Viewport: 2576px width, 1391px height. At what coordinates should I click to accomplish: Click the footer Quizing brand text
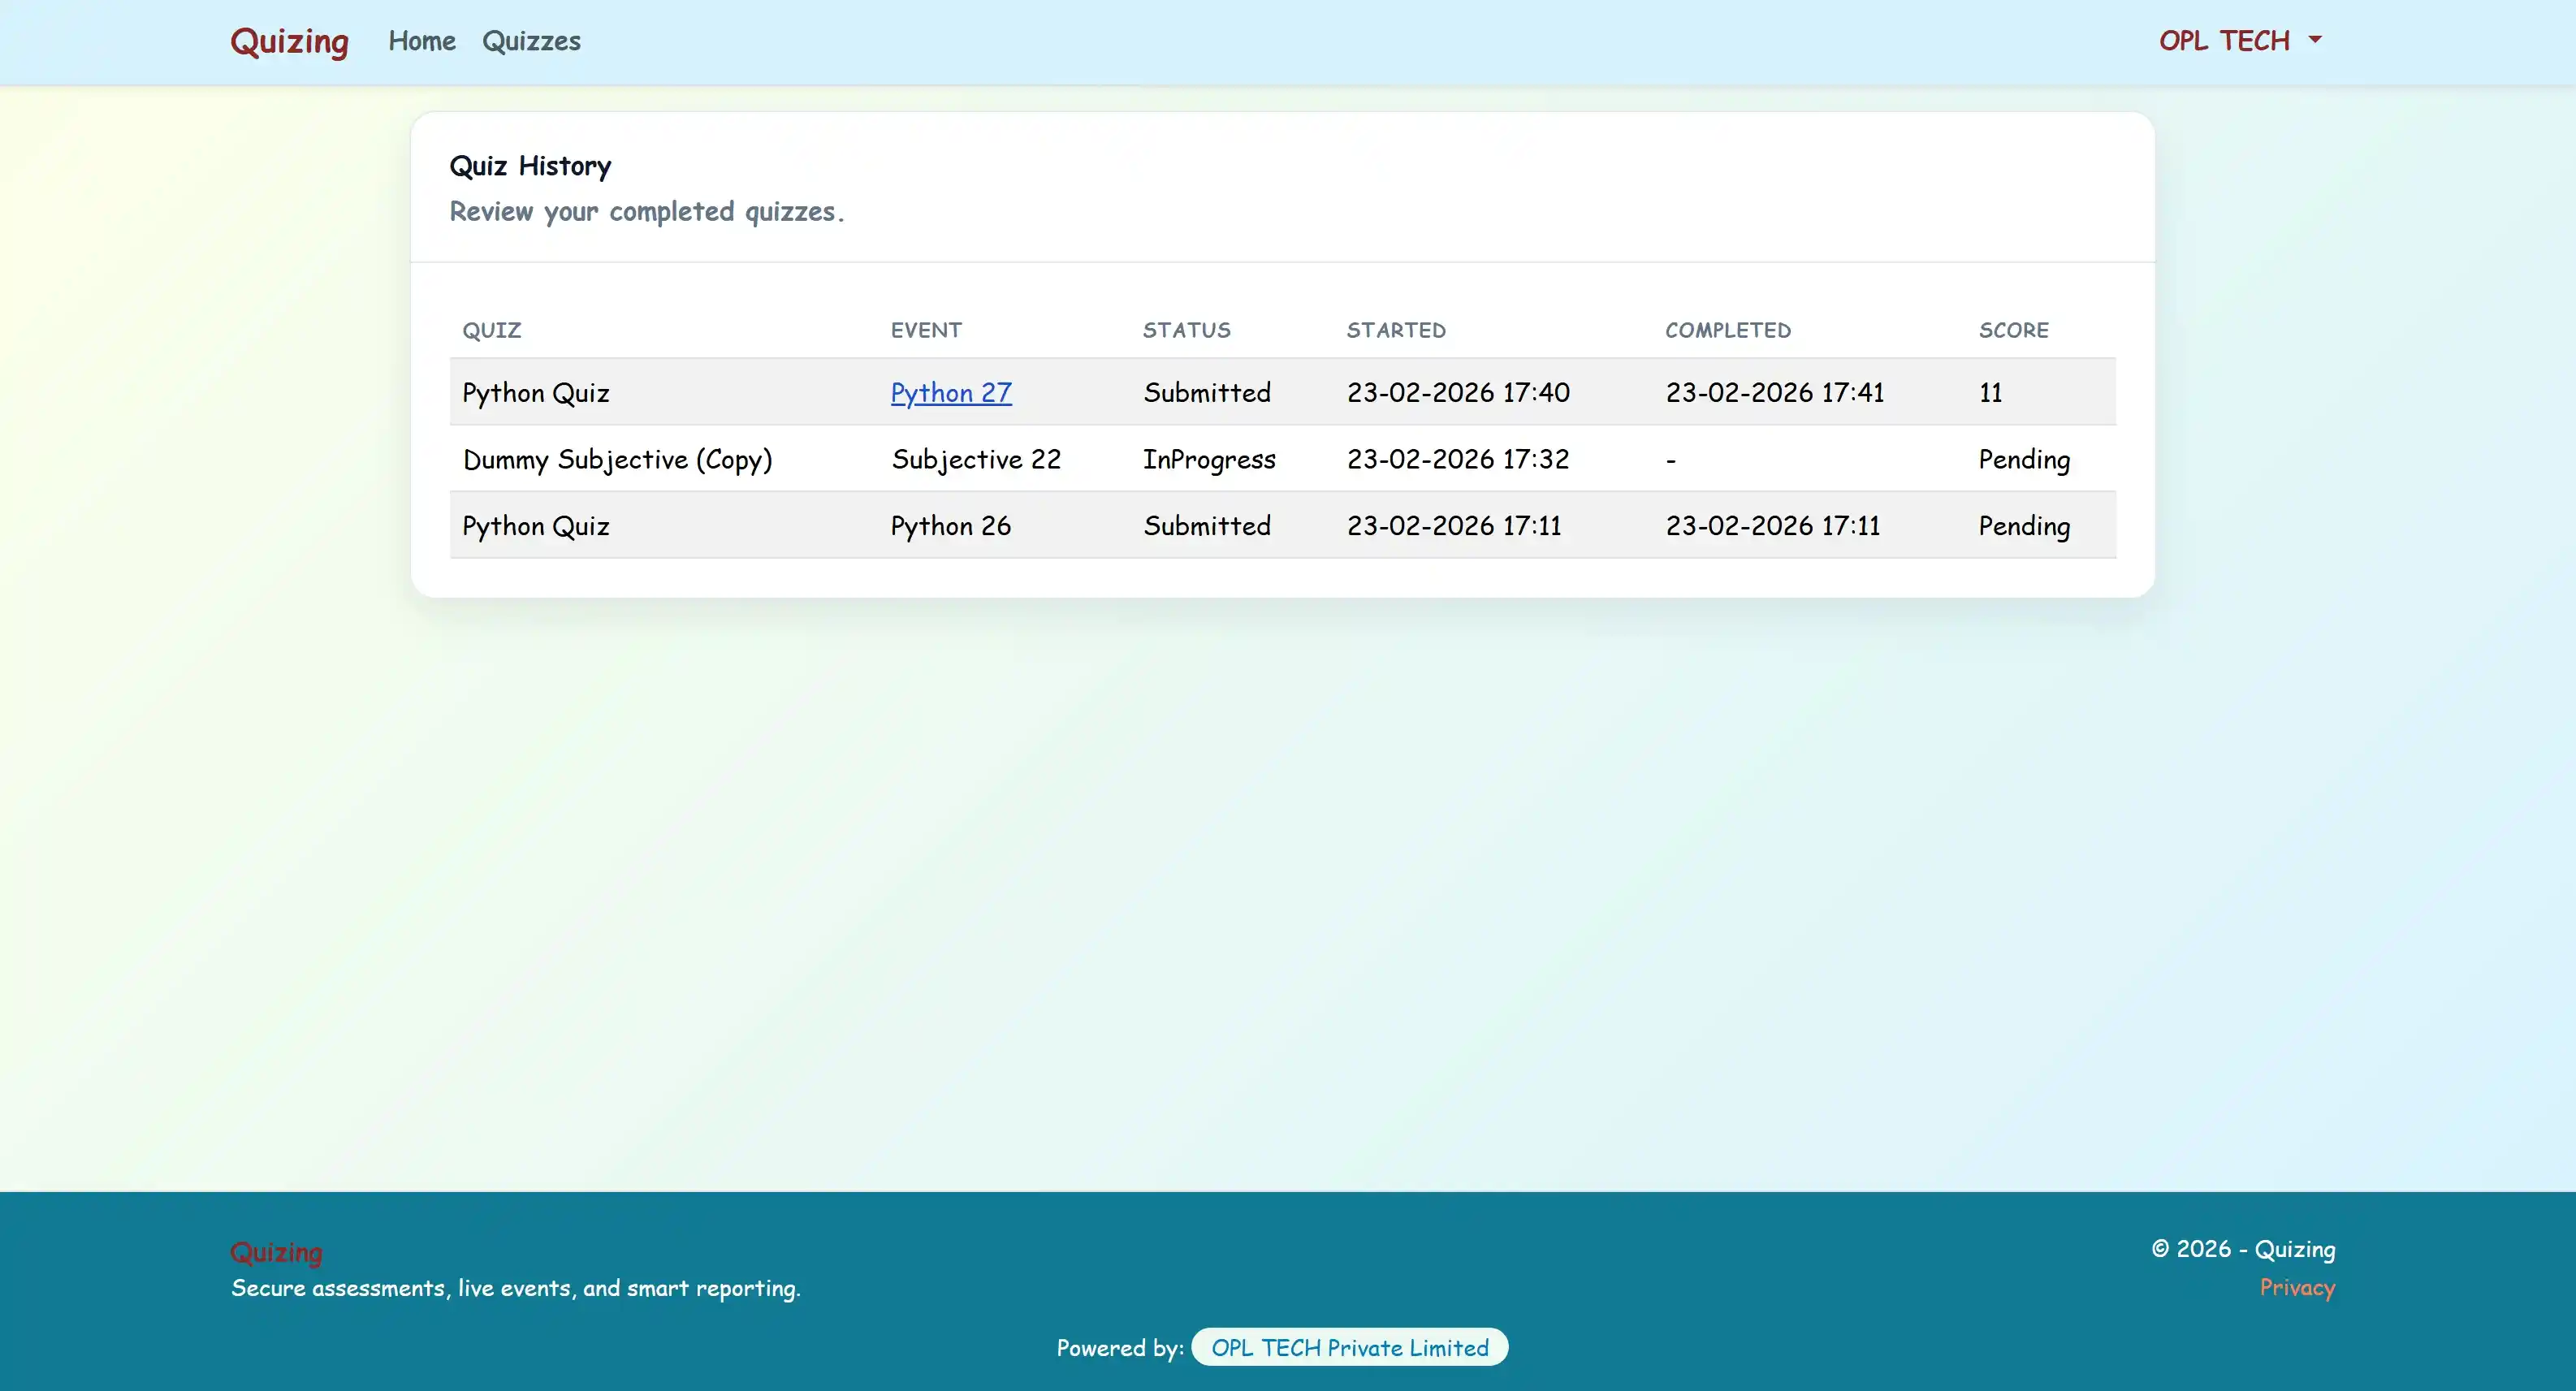[276, 1251]
